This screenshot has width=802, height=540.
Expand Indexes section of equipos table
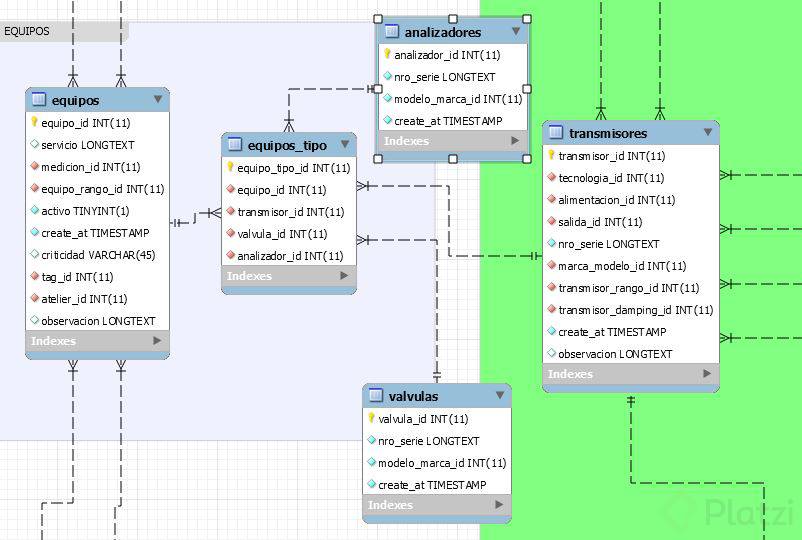coord(157,341)
